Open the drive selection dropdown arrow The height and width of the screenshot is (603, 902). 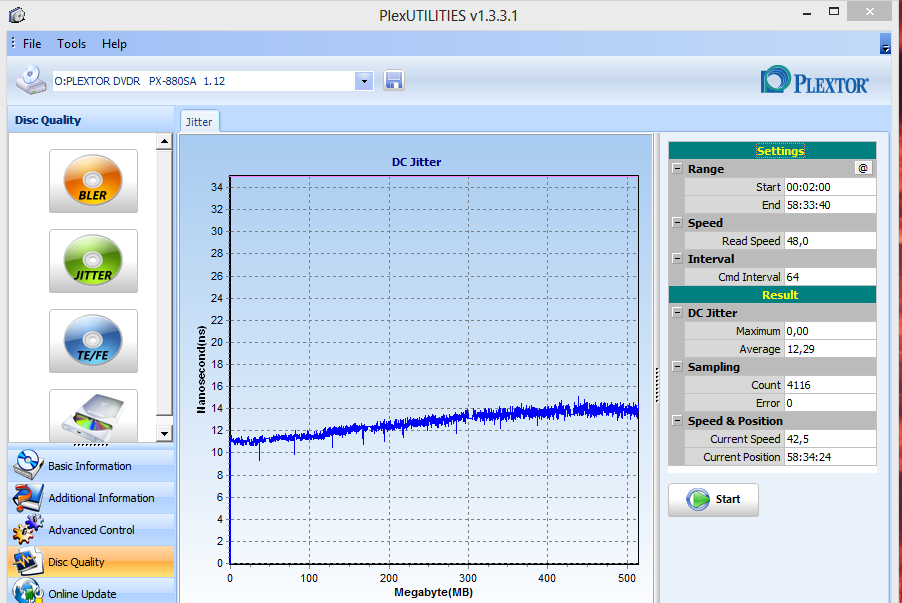pos(364,81)
